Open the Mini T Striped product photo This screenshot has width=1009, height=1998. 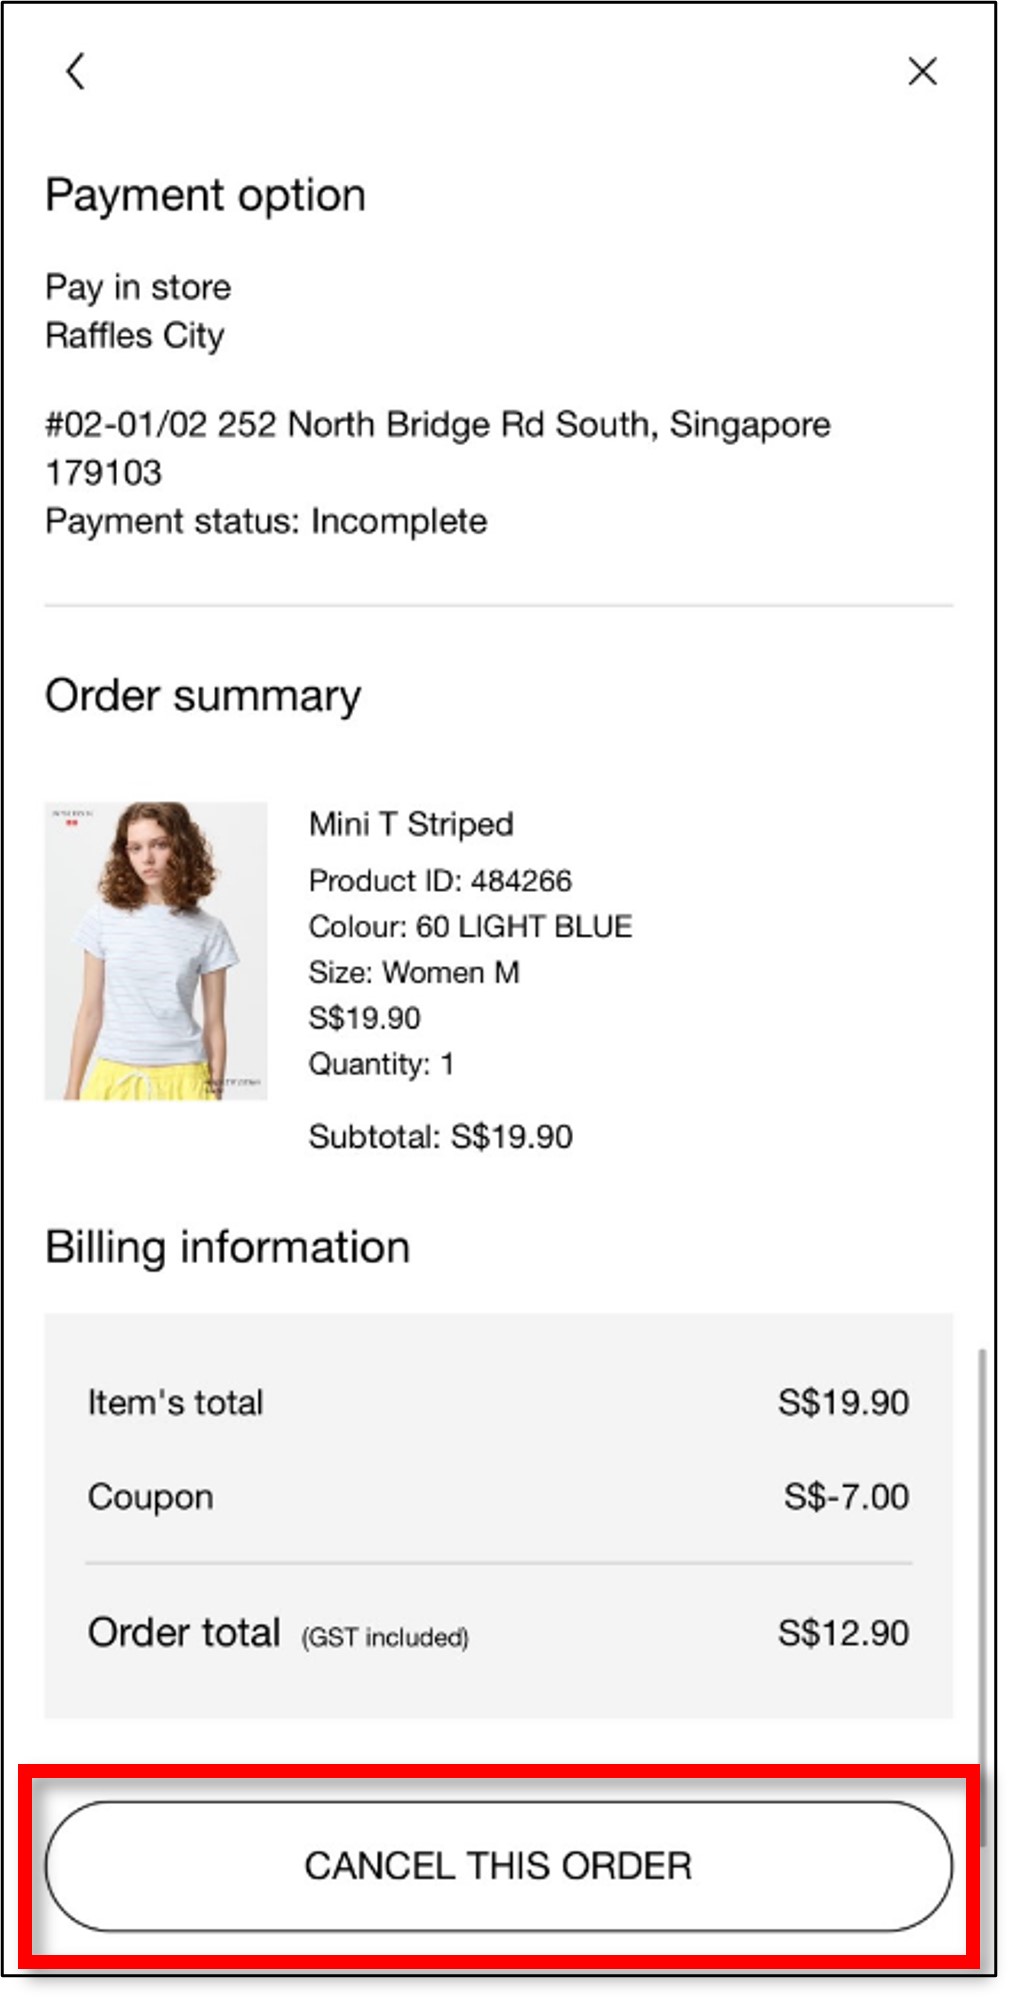point(156,951)
